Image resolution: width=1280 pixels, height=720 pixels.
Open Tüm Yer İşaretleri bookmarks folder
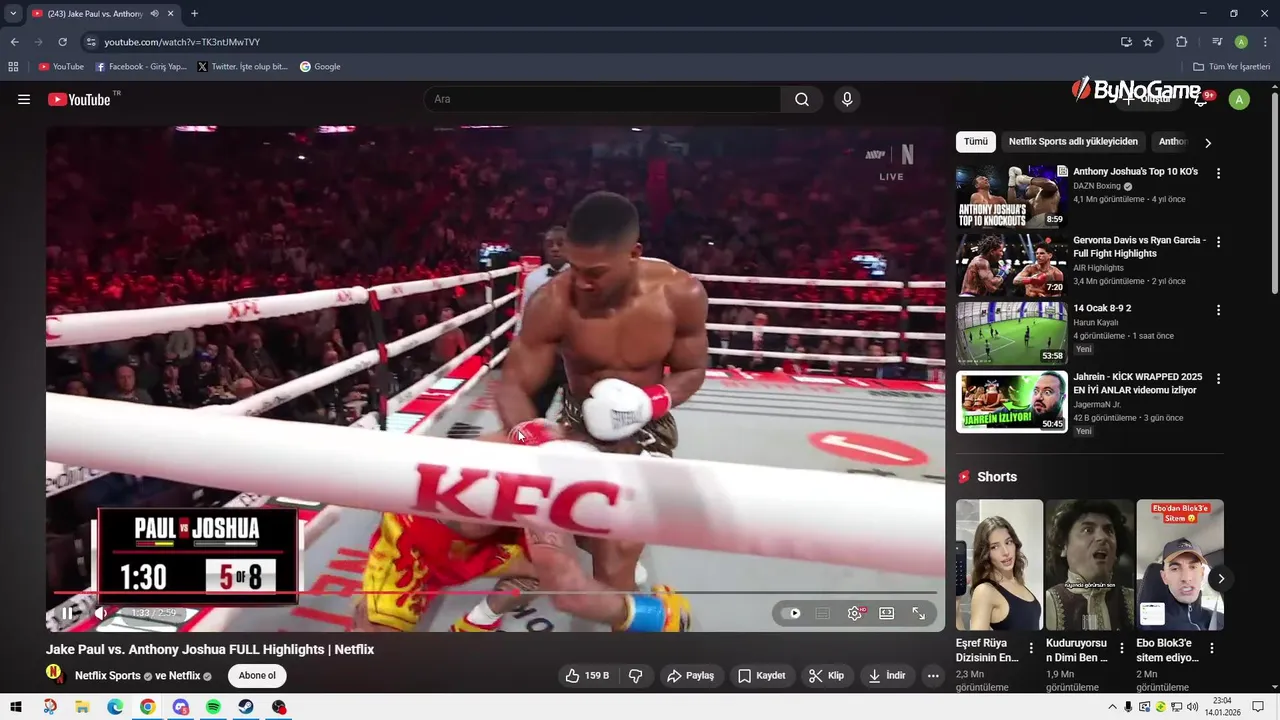click(x=1232, y=67)
